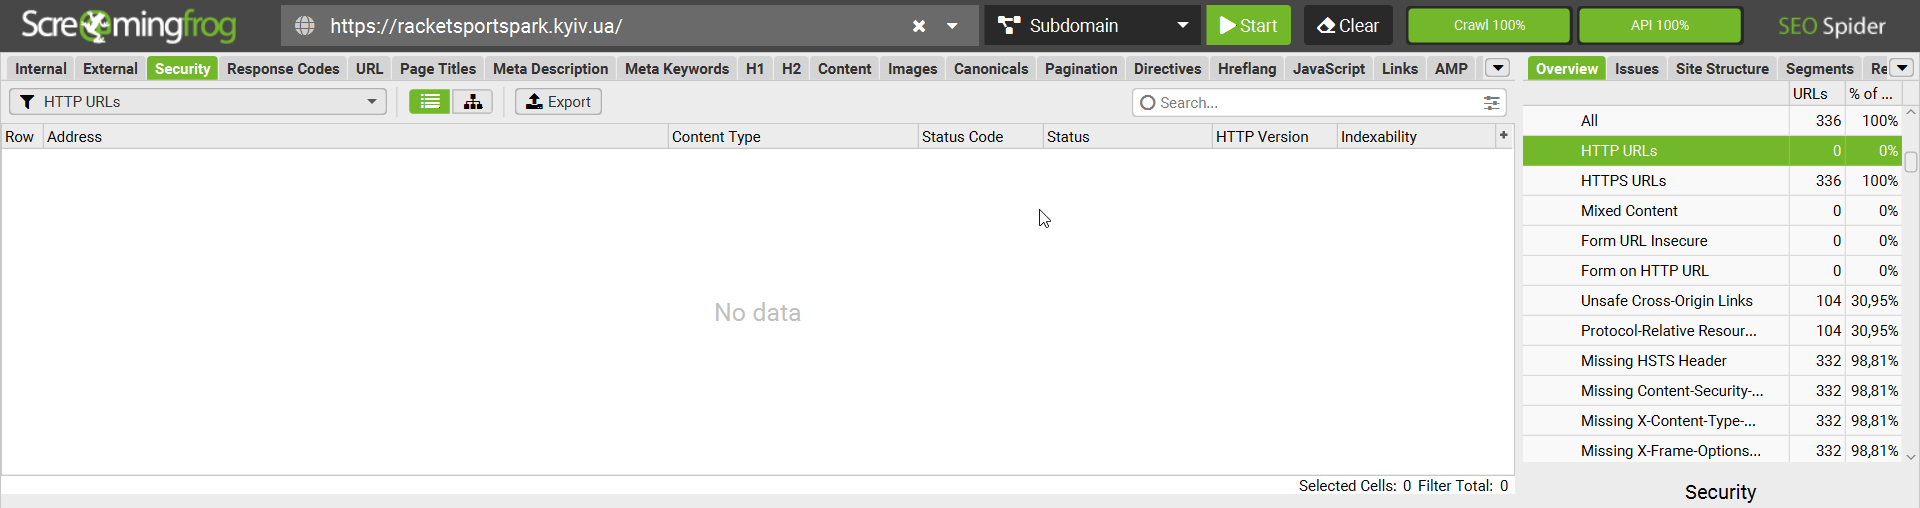The height and width of the screenshot is (508, 1920).
Task: Add a column with the plus icon
Action: point(1503,135)
